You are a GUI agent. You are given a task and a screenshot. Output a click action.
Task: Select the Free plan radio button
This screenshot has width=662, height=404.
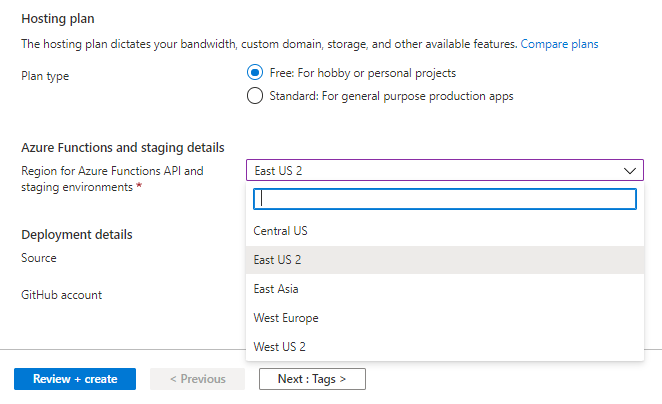[x=254, y=73]
